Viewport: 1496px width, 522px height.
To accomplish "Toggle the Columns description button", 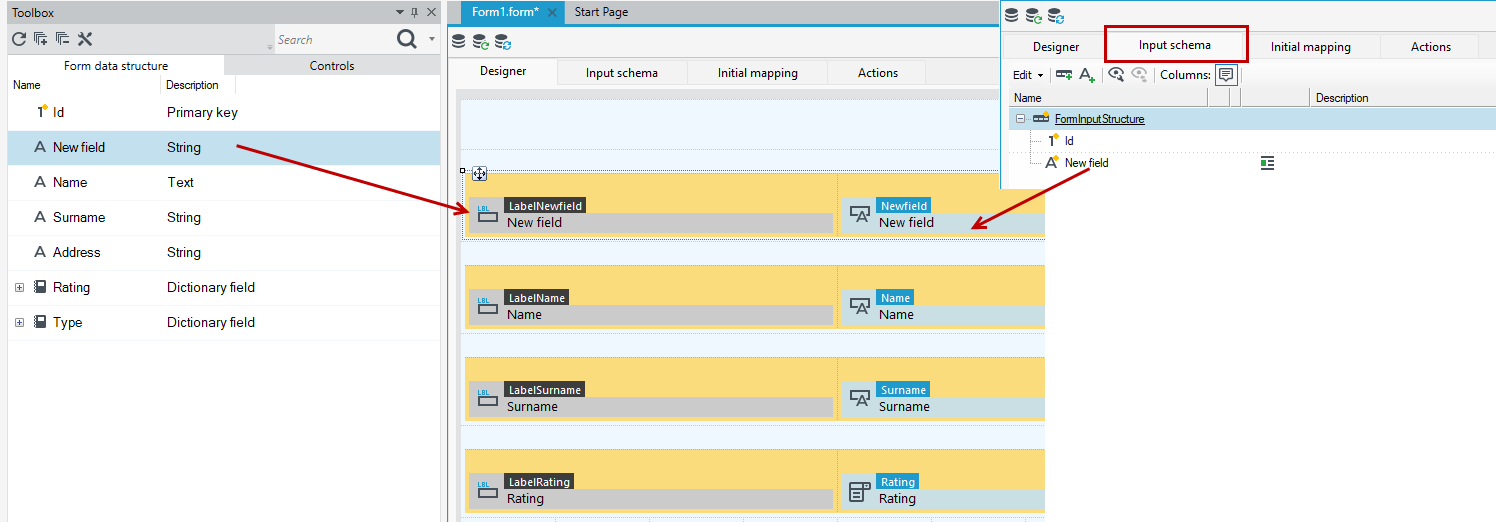I will [x=1226, y=75].
